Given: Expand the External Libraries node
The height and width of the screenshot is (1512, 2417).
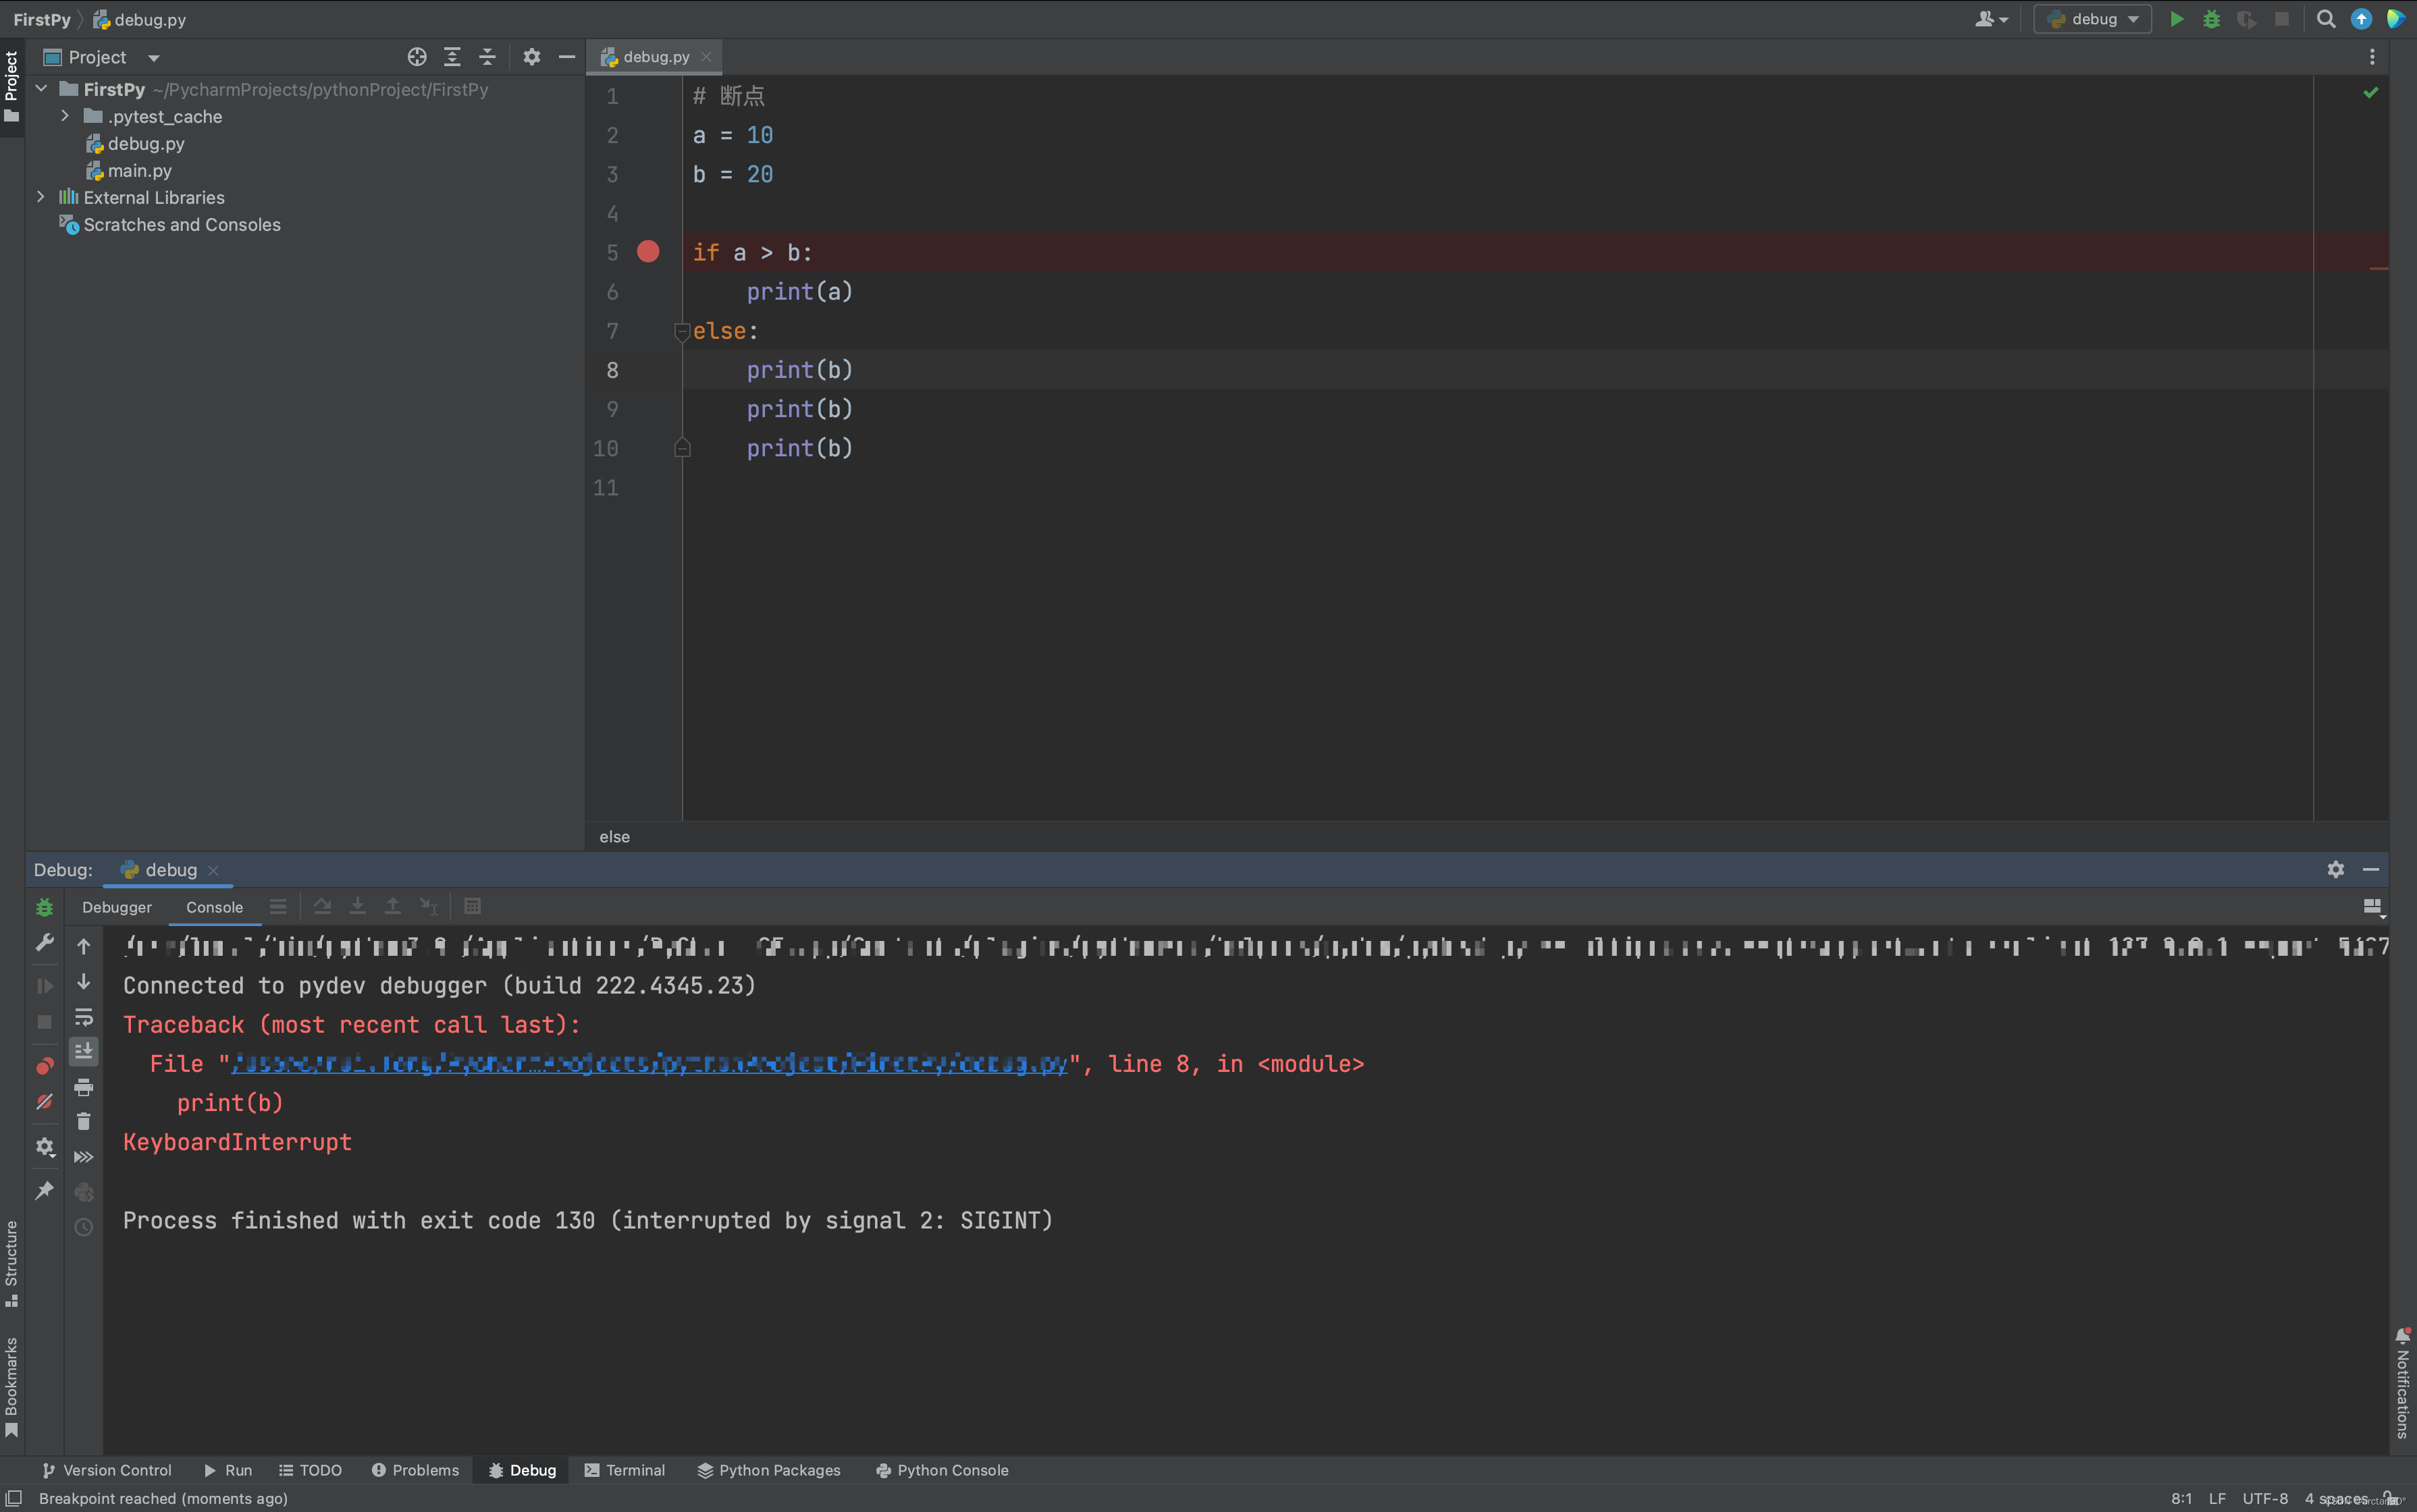Looking at the screenshot, I should coord(41,197).
